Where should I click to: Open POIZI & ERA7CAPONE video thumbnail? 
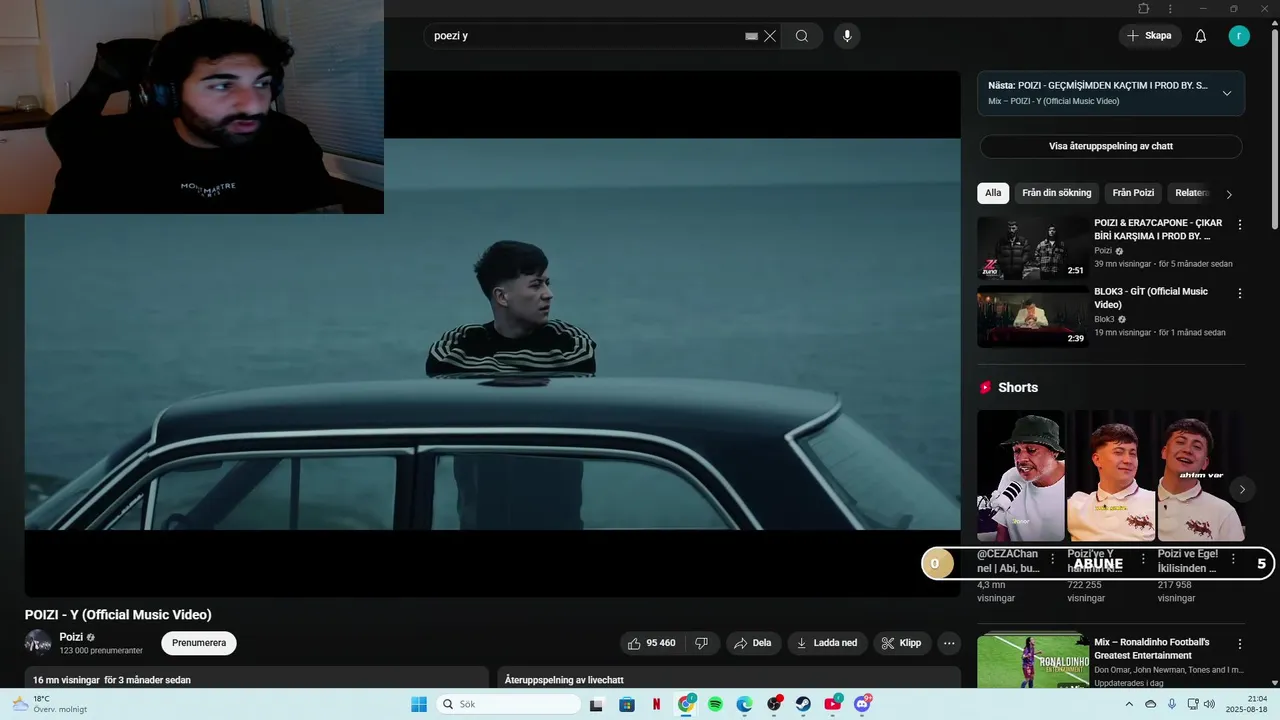pos(1033,248)
